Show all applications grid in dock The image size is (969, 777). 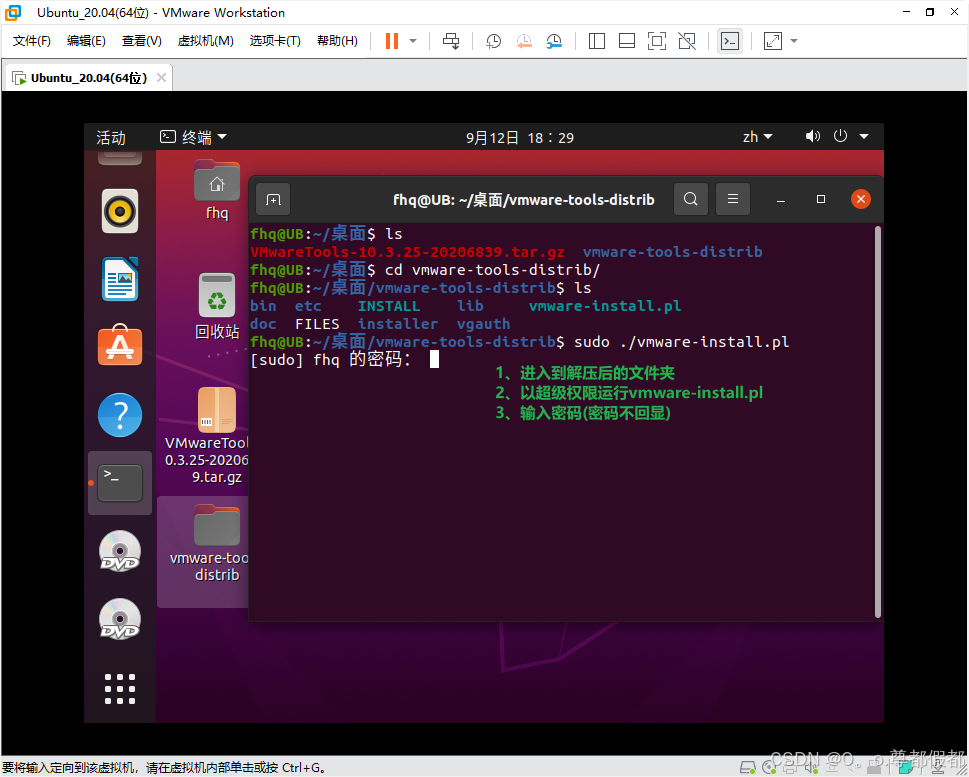[x=120, y=689]
